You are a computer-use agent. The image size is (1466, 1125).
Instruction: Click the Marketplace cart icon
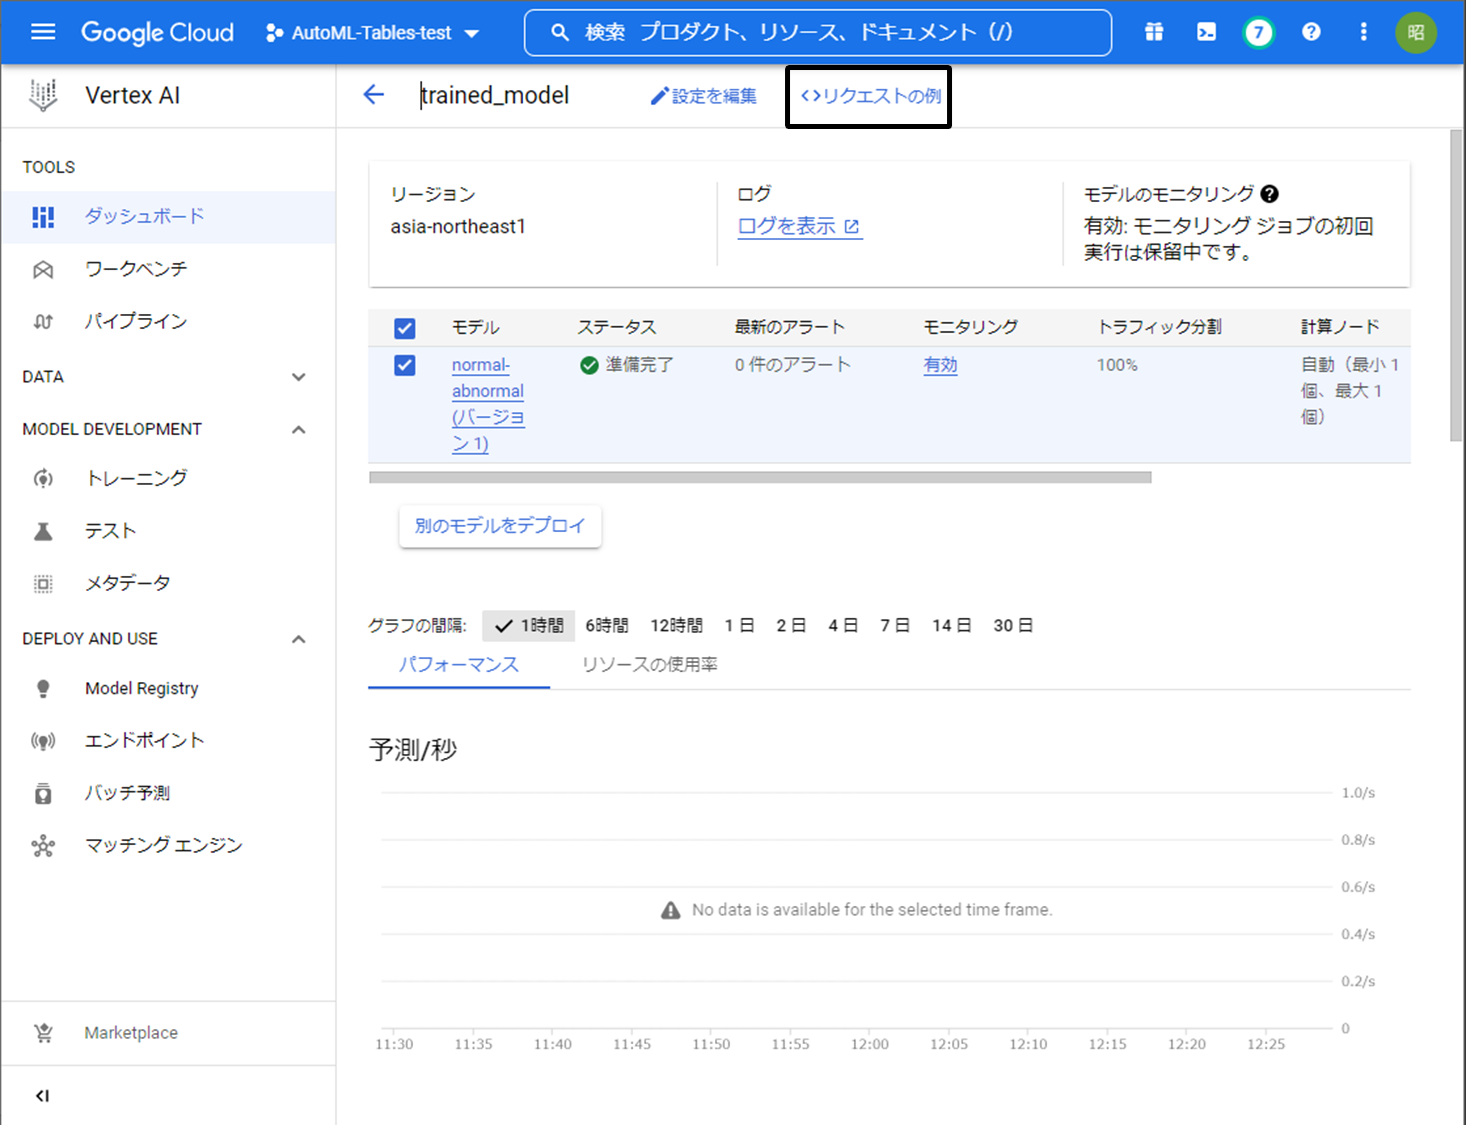[43, 1033]
